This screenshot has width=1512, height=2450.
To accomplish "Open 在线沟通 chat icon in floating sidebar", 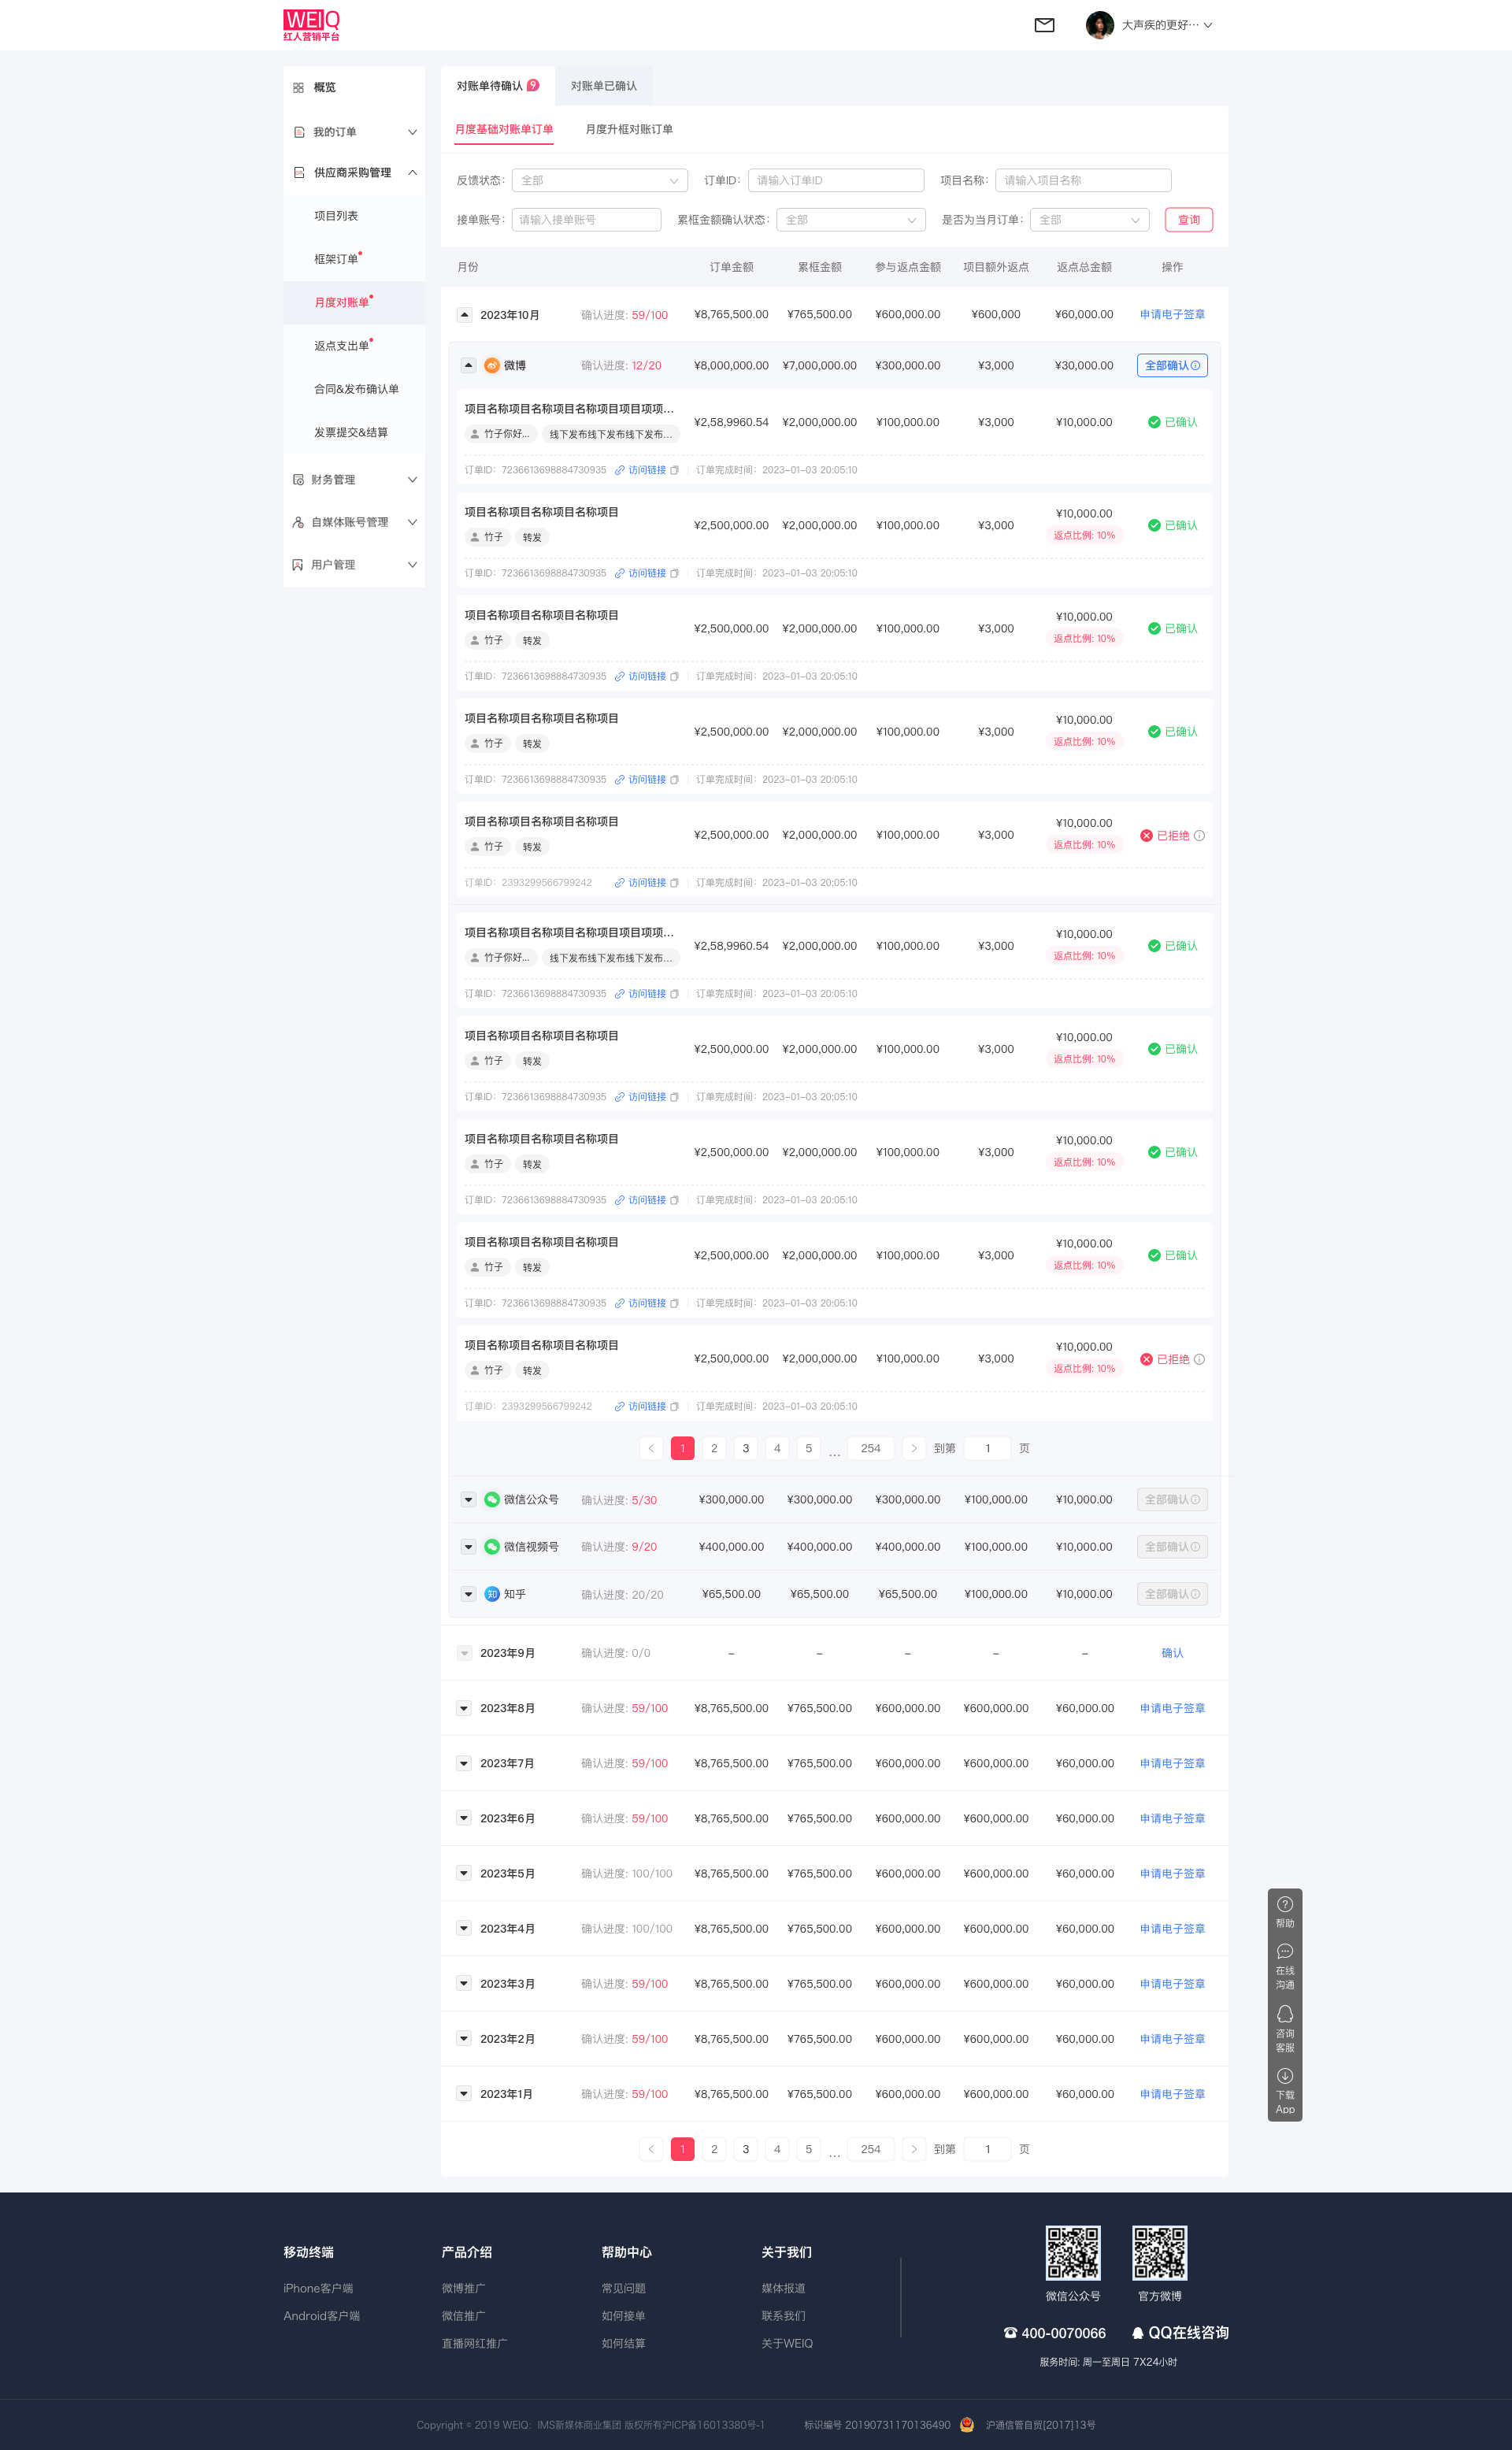I will tap(1284, 1952).
